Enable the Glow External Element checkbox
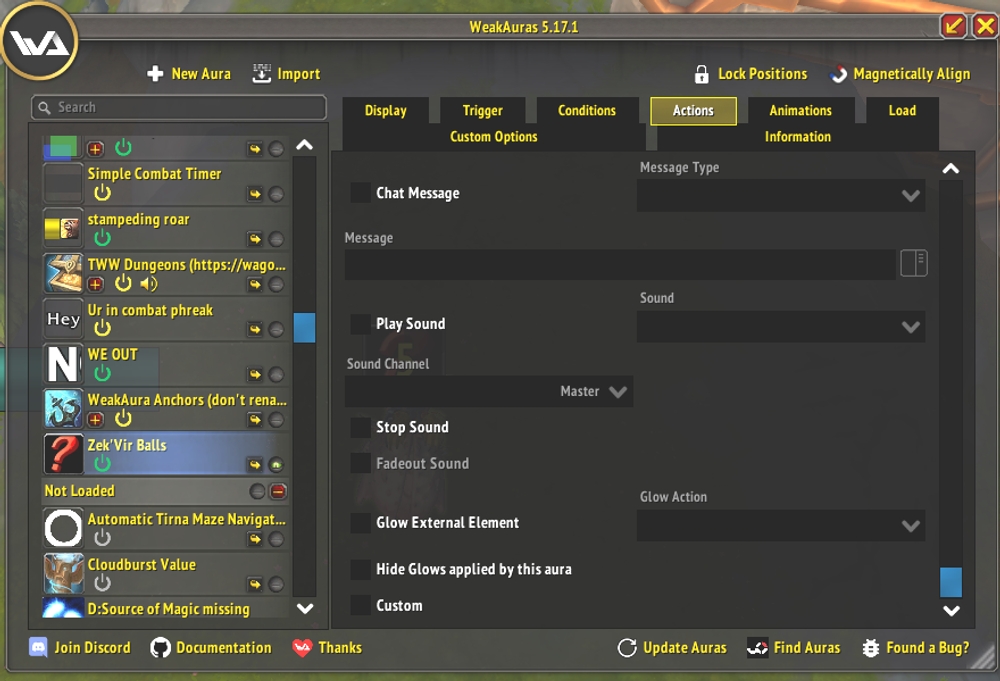1000x681 pixels. point(360,523)
